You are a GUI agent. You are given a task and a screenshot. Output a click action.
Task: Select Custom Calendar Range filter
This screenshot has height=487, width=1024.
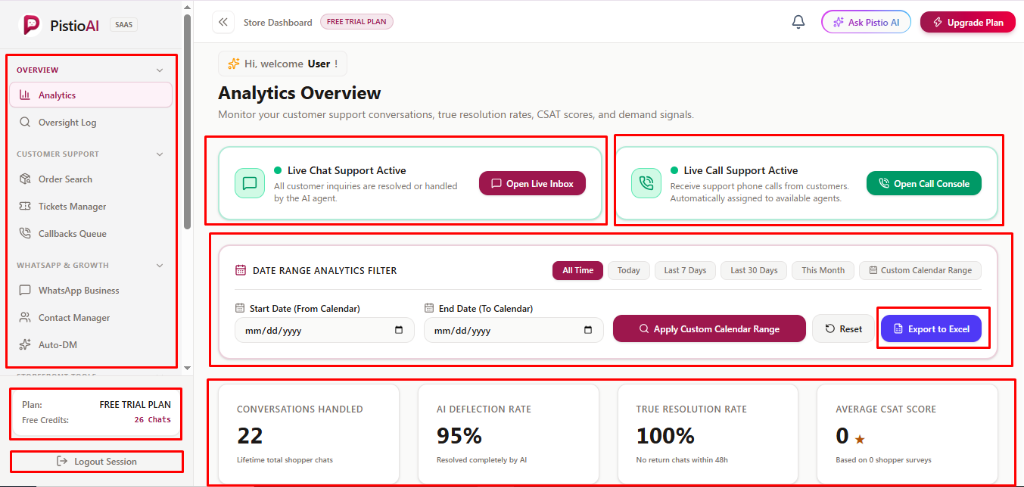(920, 270)
